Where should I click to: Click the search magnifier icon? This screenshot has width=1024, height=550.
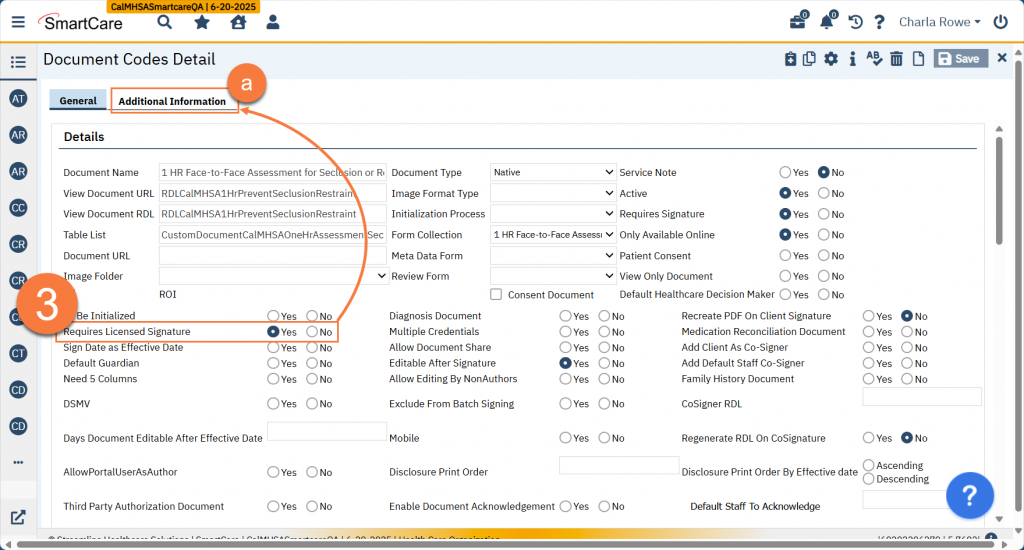(x=164, y=22)
